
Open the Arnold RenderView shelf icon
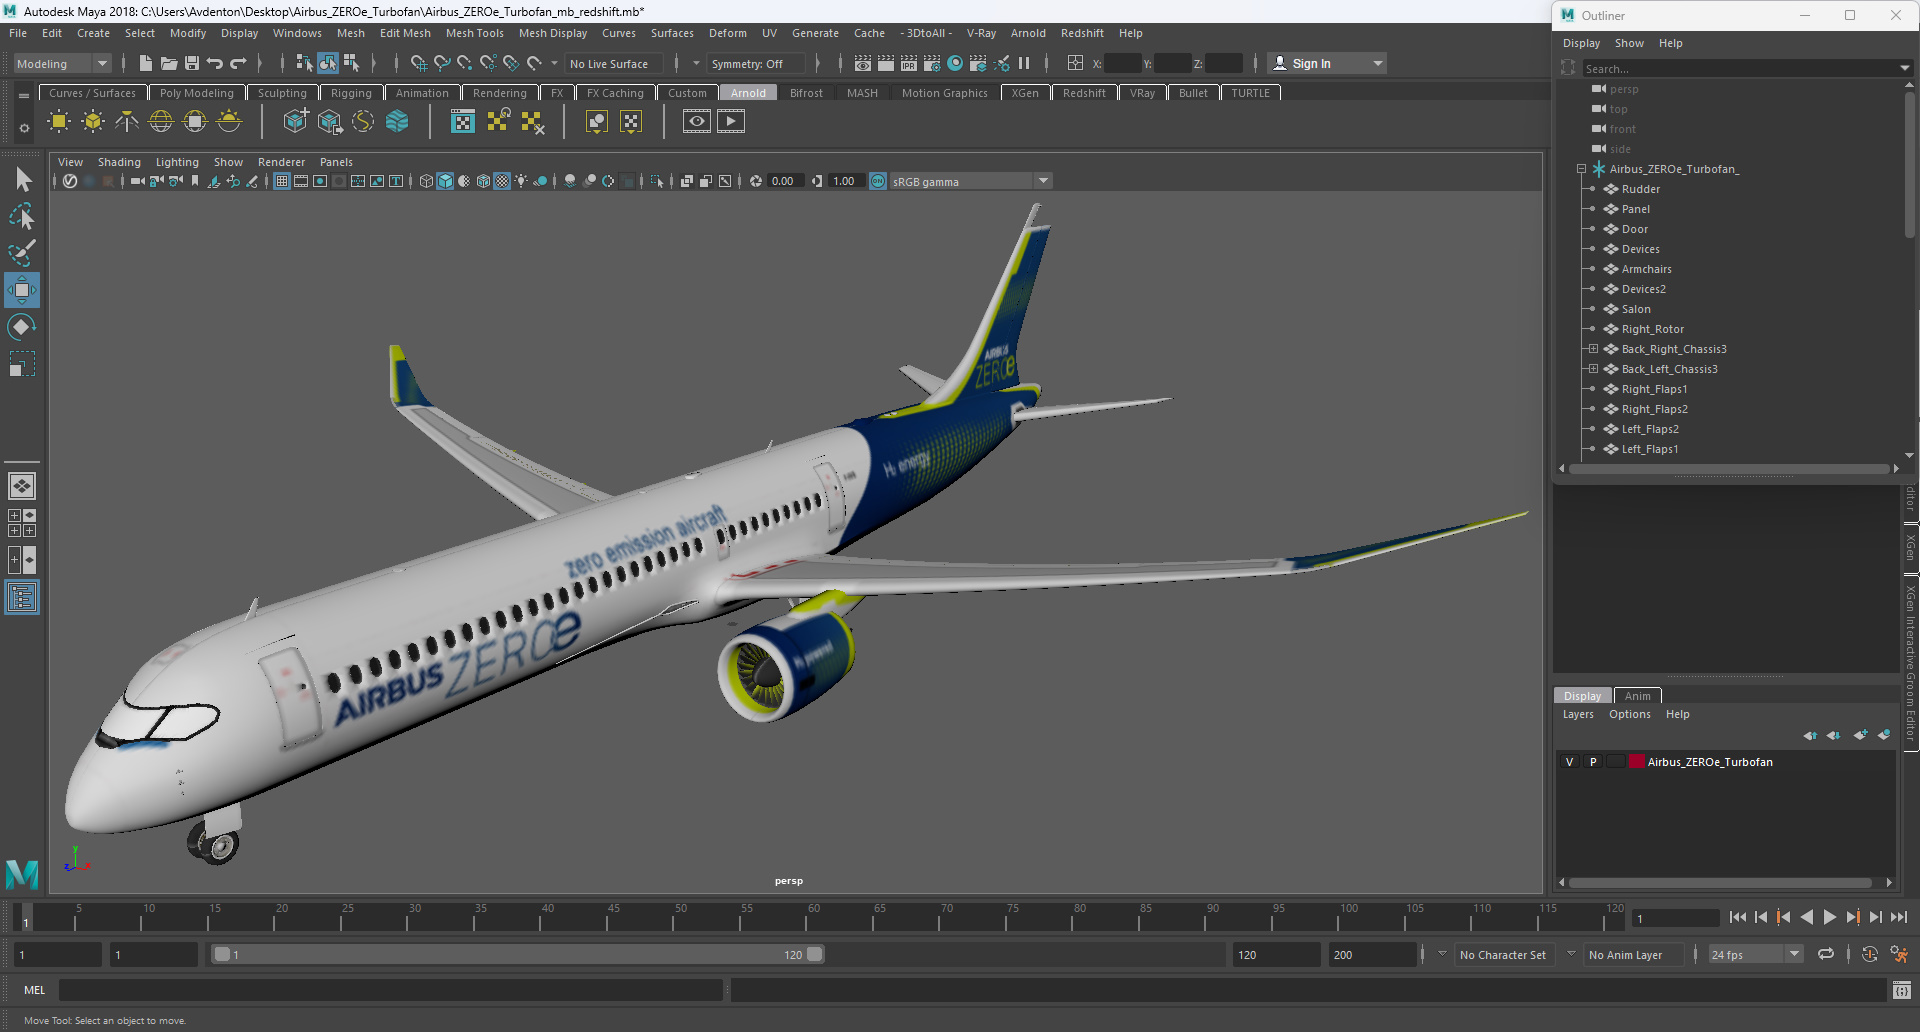(697, 122)
